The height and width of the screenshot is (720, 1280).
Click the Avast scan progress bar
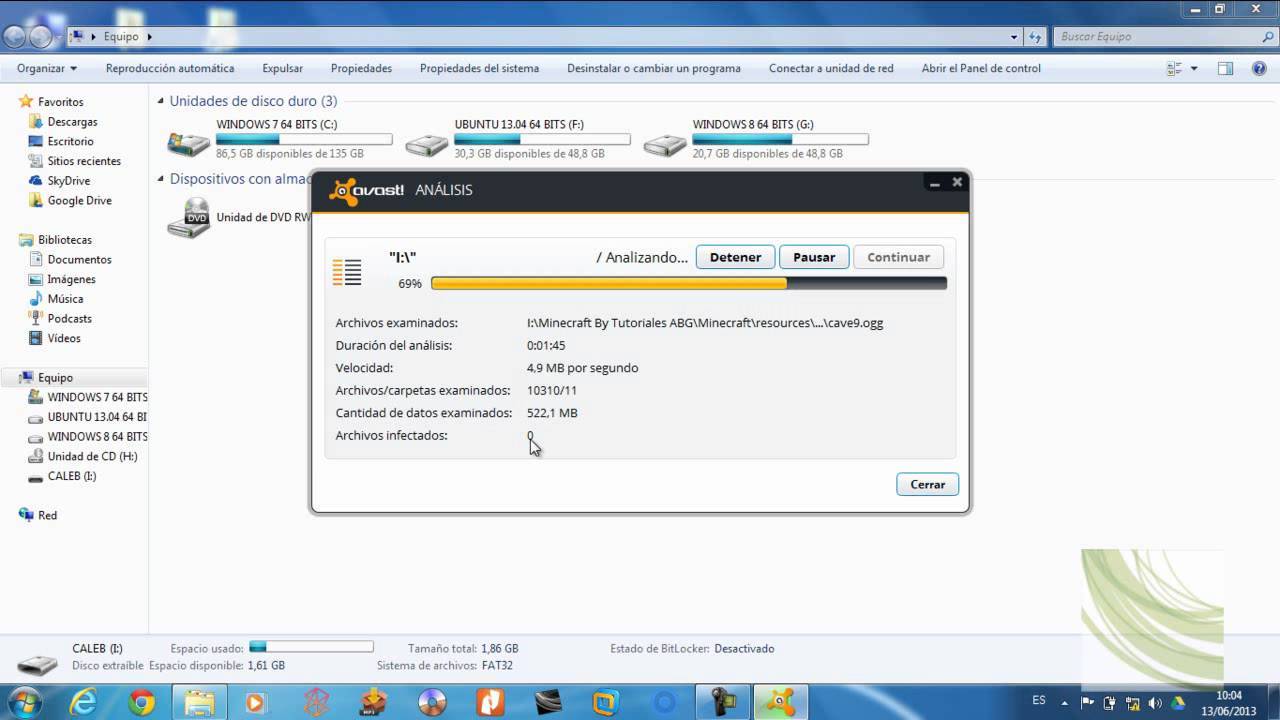click(688, 284)
